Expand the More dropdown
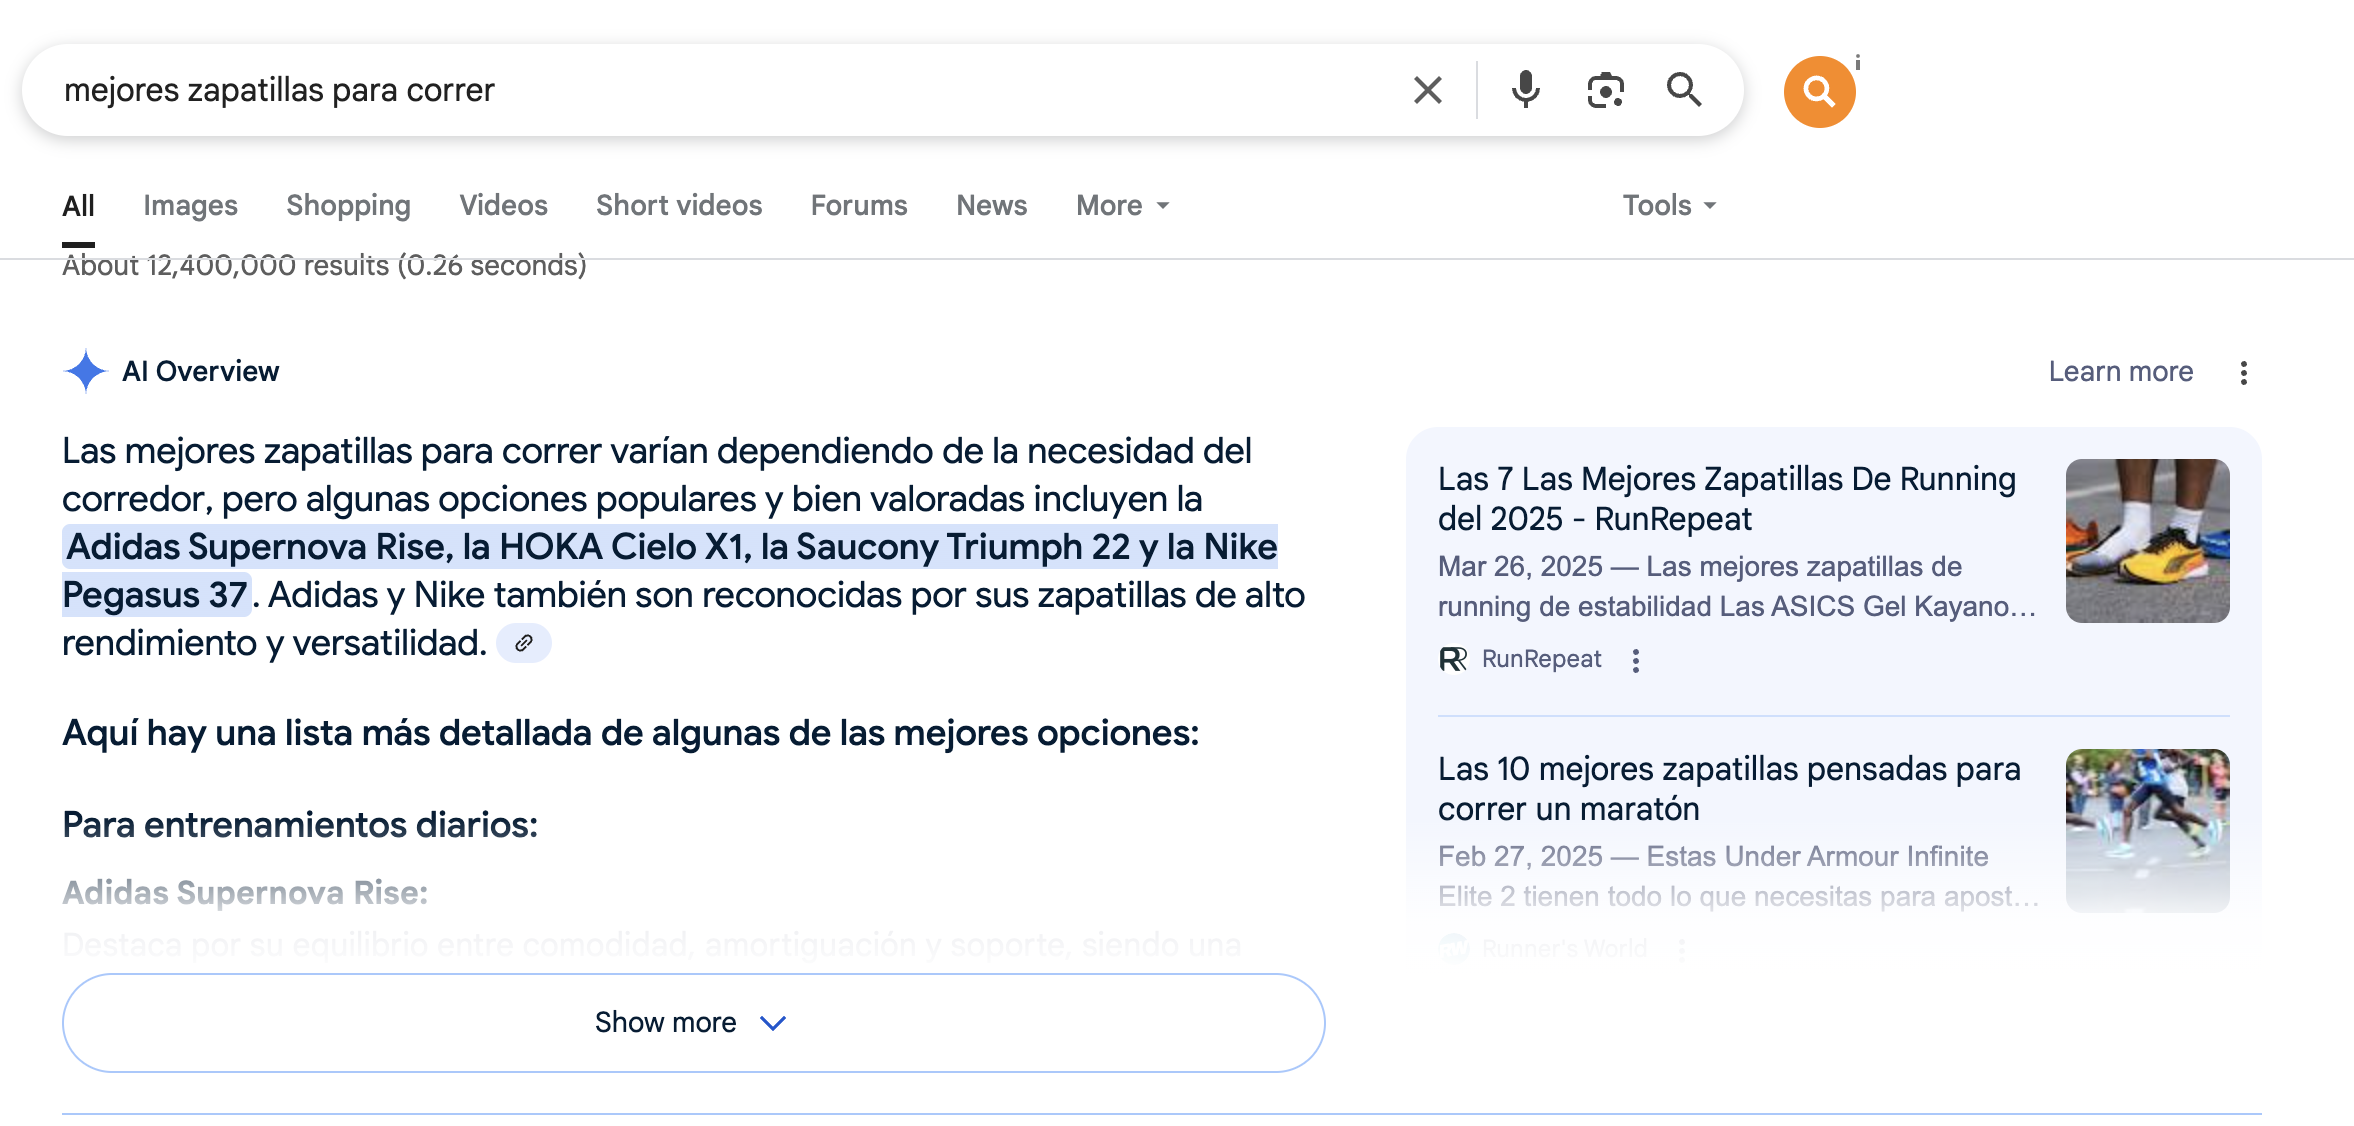Image resolution: width=2354 pixels, height=1126 pixels. click(x=1122, y=205)
